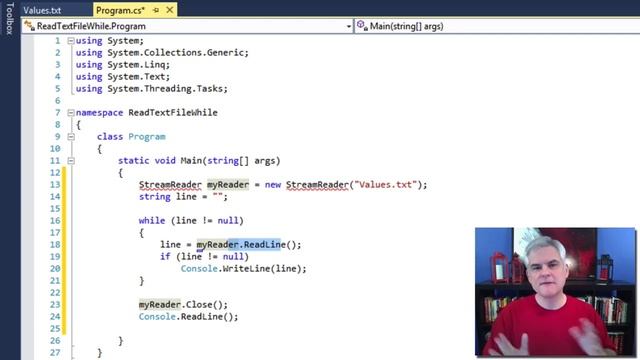Click string line declaration on line 14
This screenshot has height=360, width=640.
[183, 197]
